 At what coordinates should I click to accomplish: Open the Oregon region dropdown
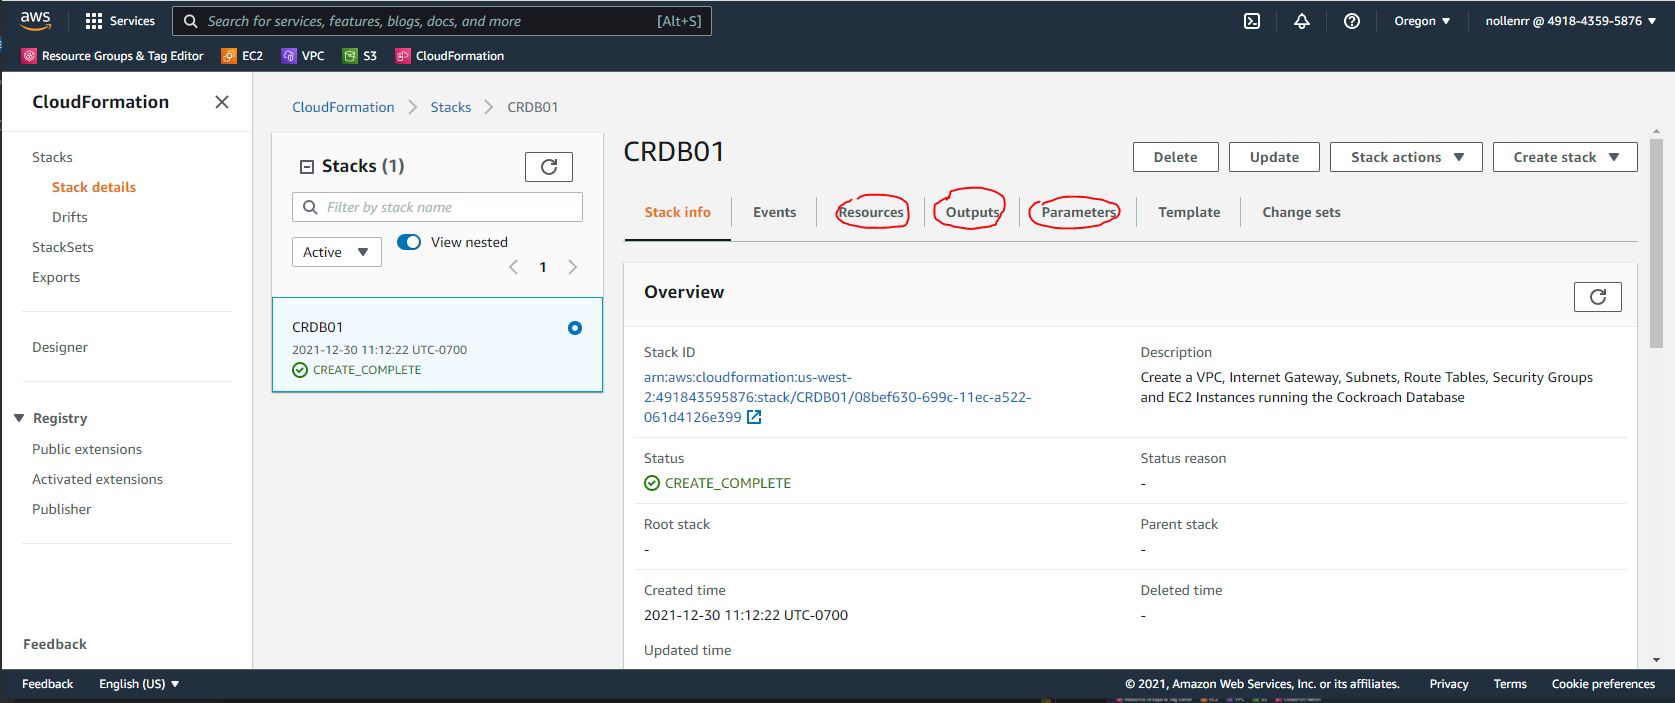coord(1422,21)
